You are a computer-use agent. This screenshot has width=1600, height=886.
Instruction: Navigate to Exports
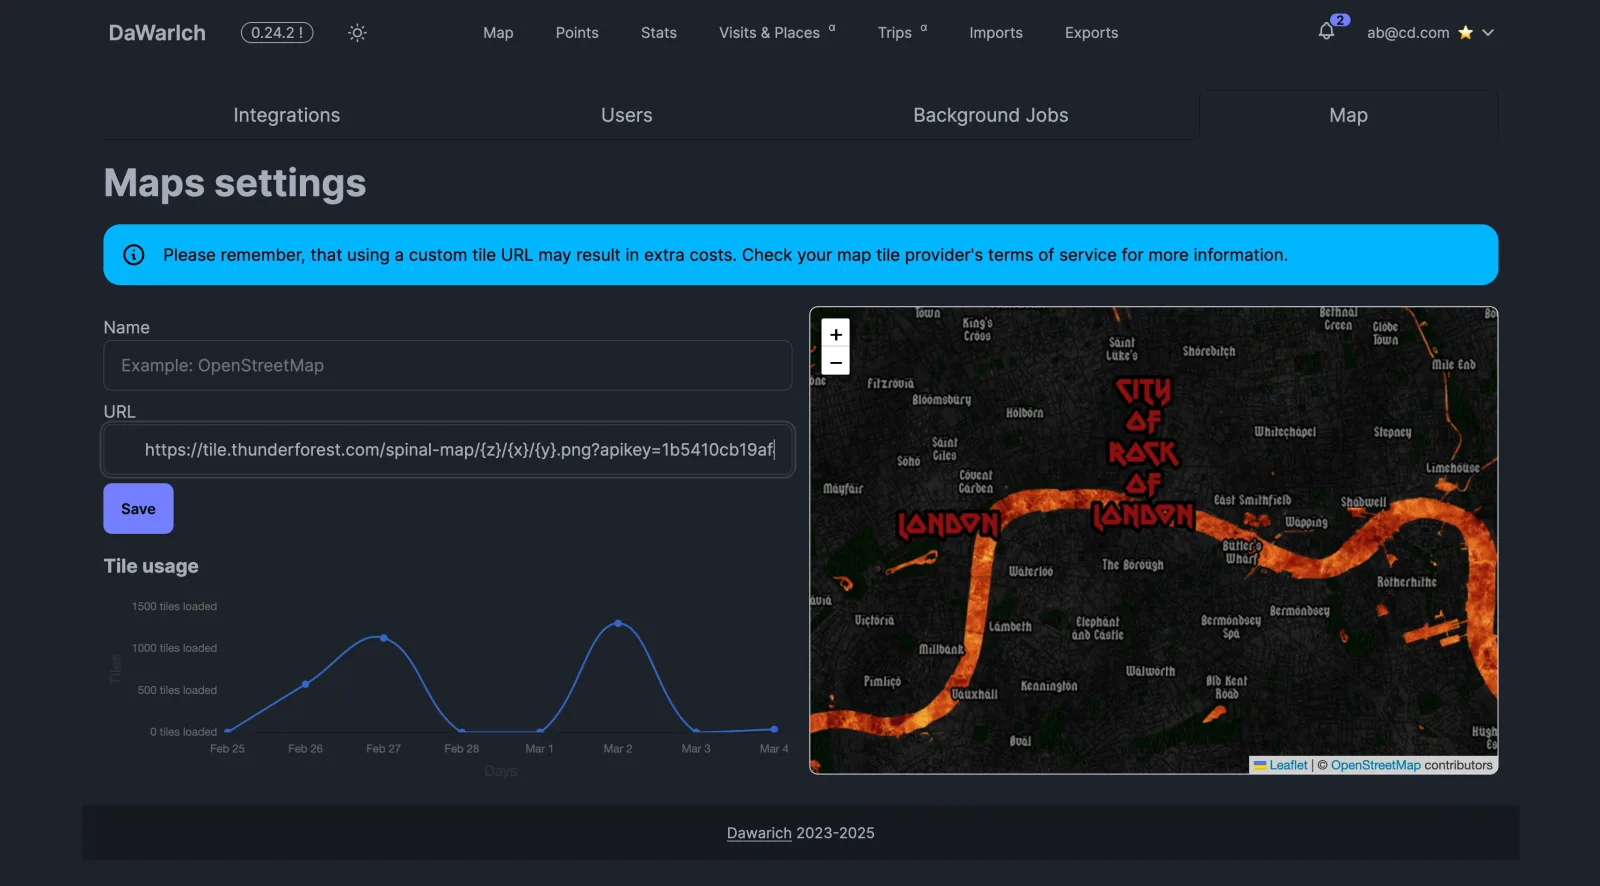(1092, 33)
